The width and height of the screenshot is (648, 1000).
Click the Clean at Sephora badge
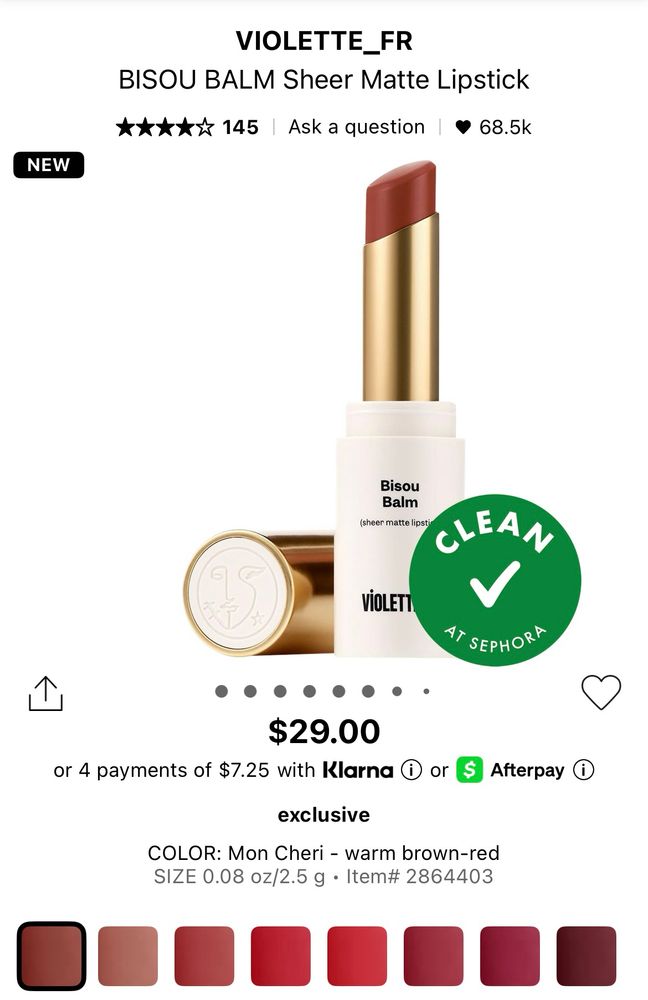495,580
